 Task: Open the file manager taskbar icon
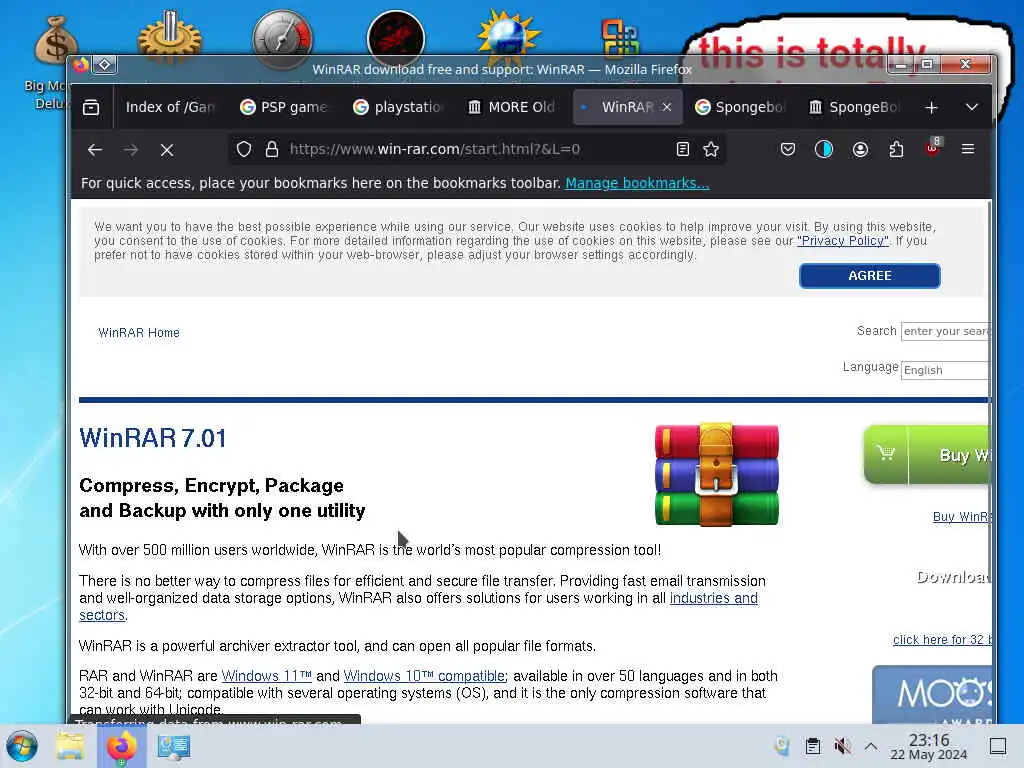(x=70, y=746)
